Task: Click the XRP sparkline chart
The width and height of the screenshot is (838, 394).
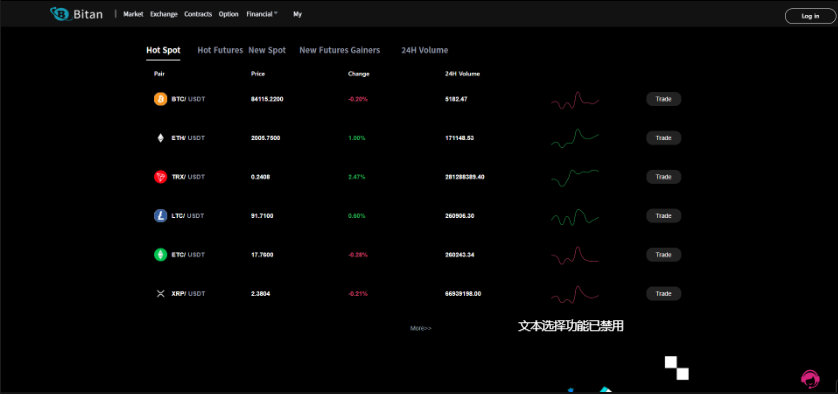Action: click(575, 295)
